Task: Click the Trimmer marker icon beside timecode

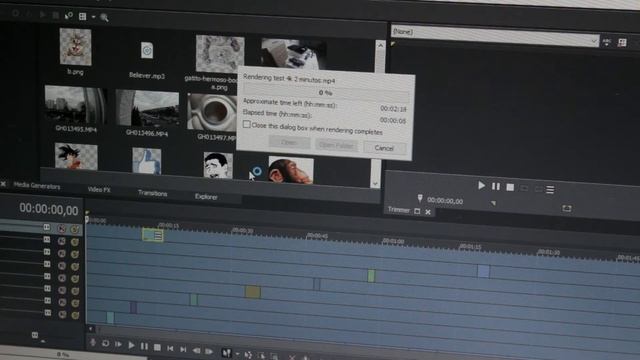Action: pyautogui.click(x=420, y=198)
